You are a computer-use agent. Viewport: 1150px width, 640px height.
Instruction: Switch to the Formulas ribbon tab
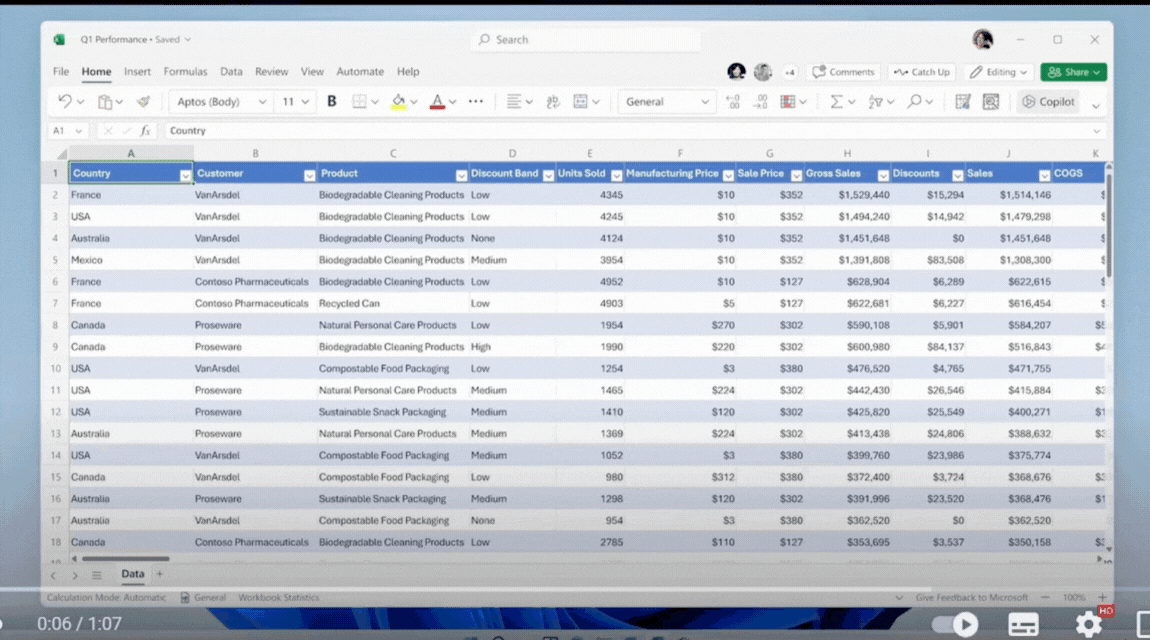coord(185,71)
